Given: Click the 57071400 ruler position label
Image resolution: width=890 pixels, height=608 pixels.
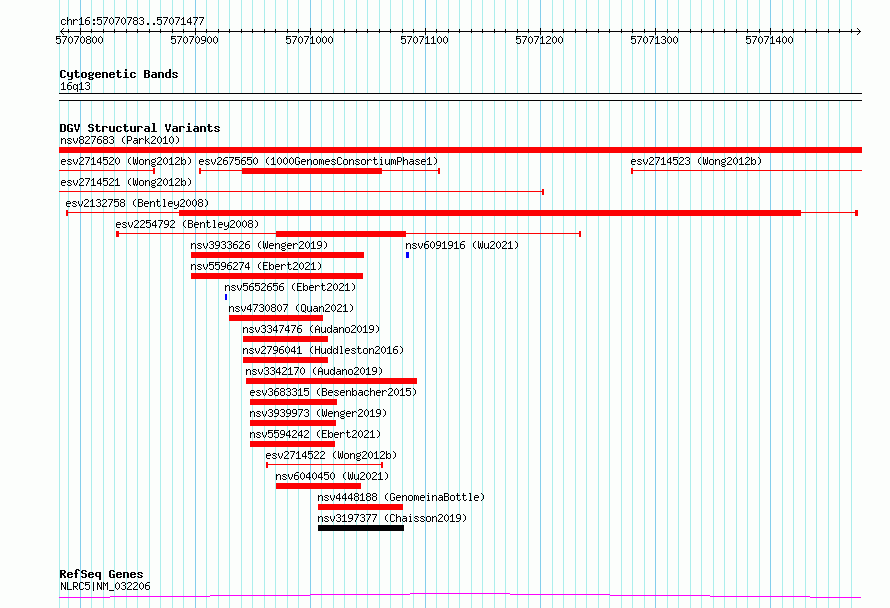Looking at the screenshot, I should (x=769, y=40).
